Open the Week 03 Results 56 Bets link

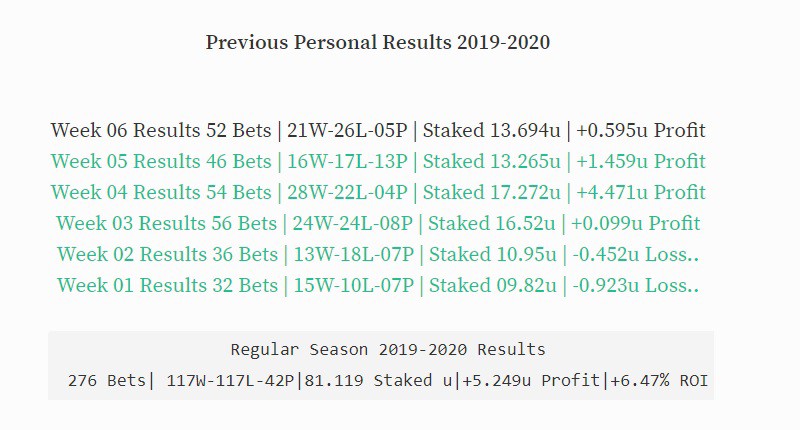(378, 224)
